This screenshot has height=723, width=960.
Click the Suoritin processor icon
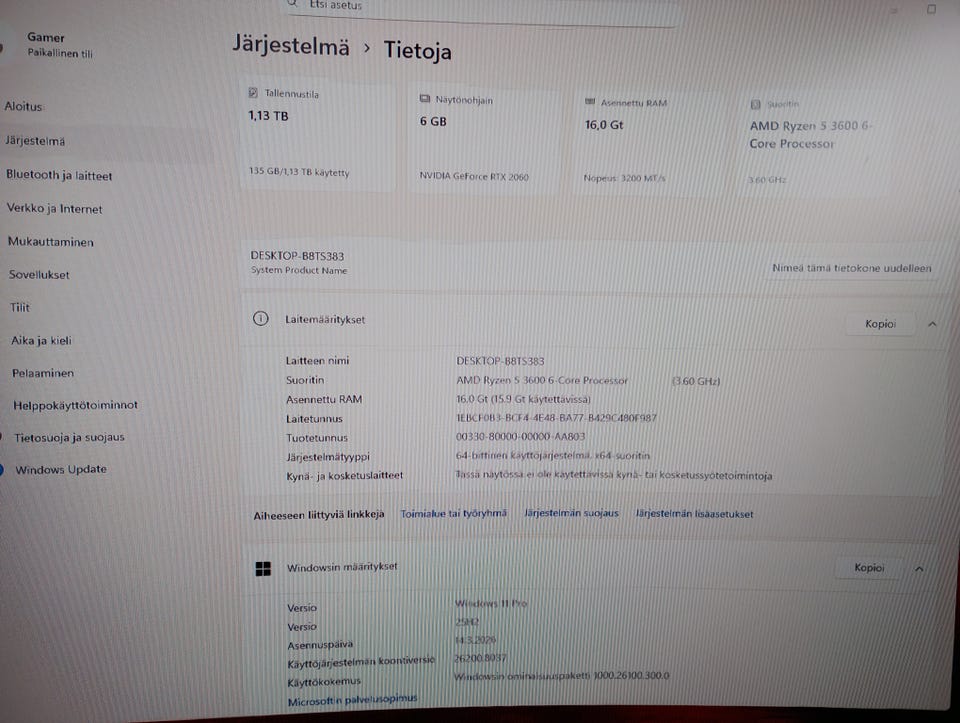756,105
